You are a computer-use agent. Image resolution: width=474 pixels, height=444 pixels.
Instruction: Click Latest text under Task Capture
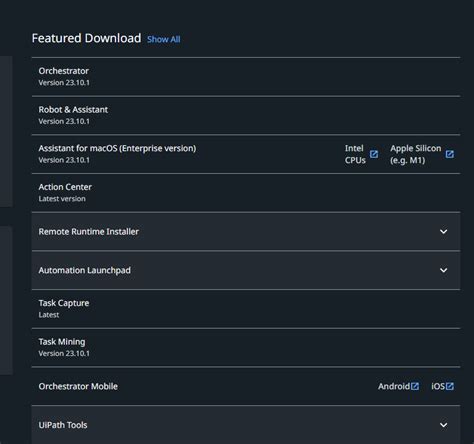coord(49,315)
